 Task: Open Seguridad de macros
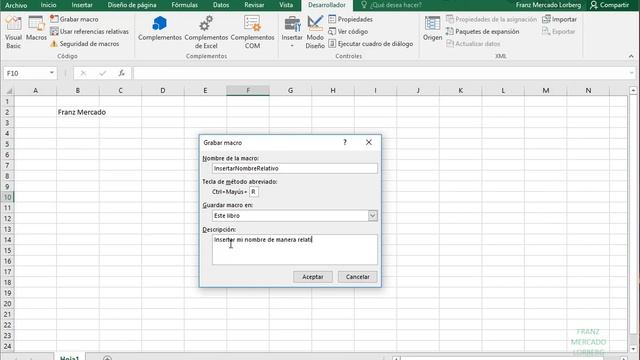pyautogui.click(x=84, y=44)
